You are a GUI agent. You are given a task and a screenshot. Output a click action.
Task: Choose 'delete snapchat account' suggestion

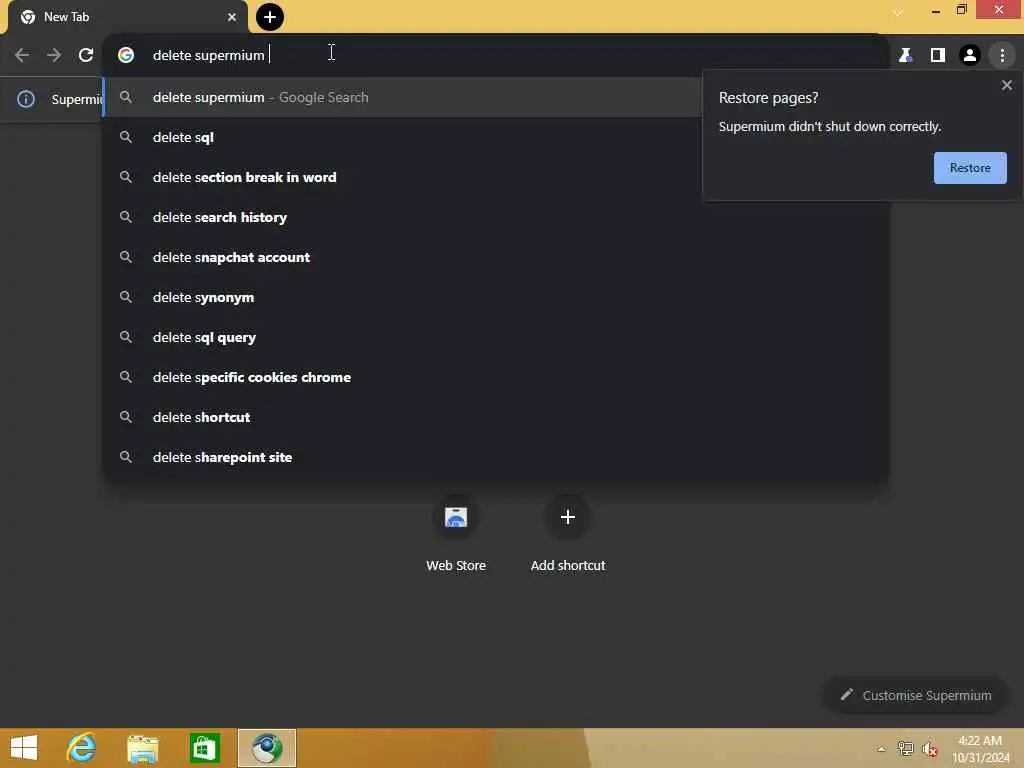(x=496, y=257)
